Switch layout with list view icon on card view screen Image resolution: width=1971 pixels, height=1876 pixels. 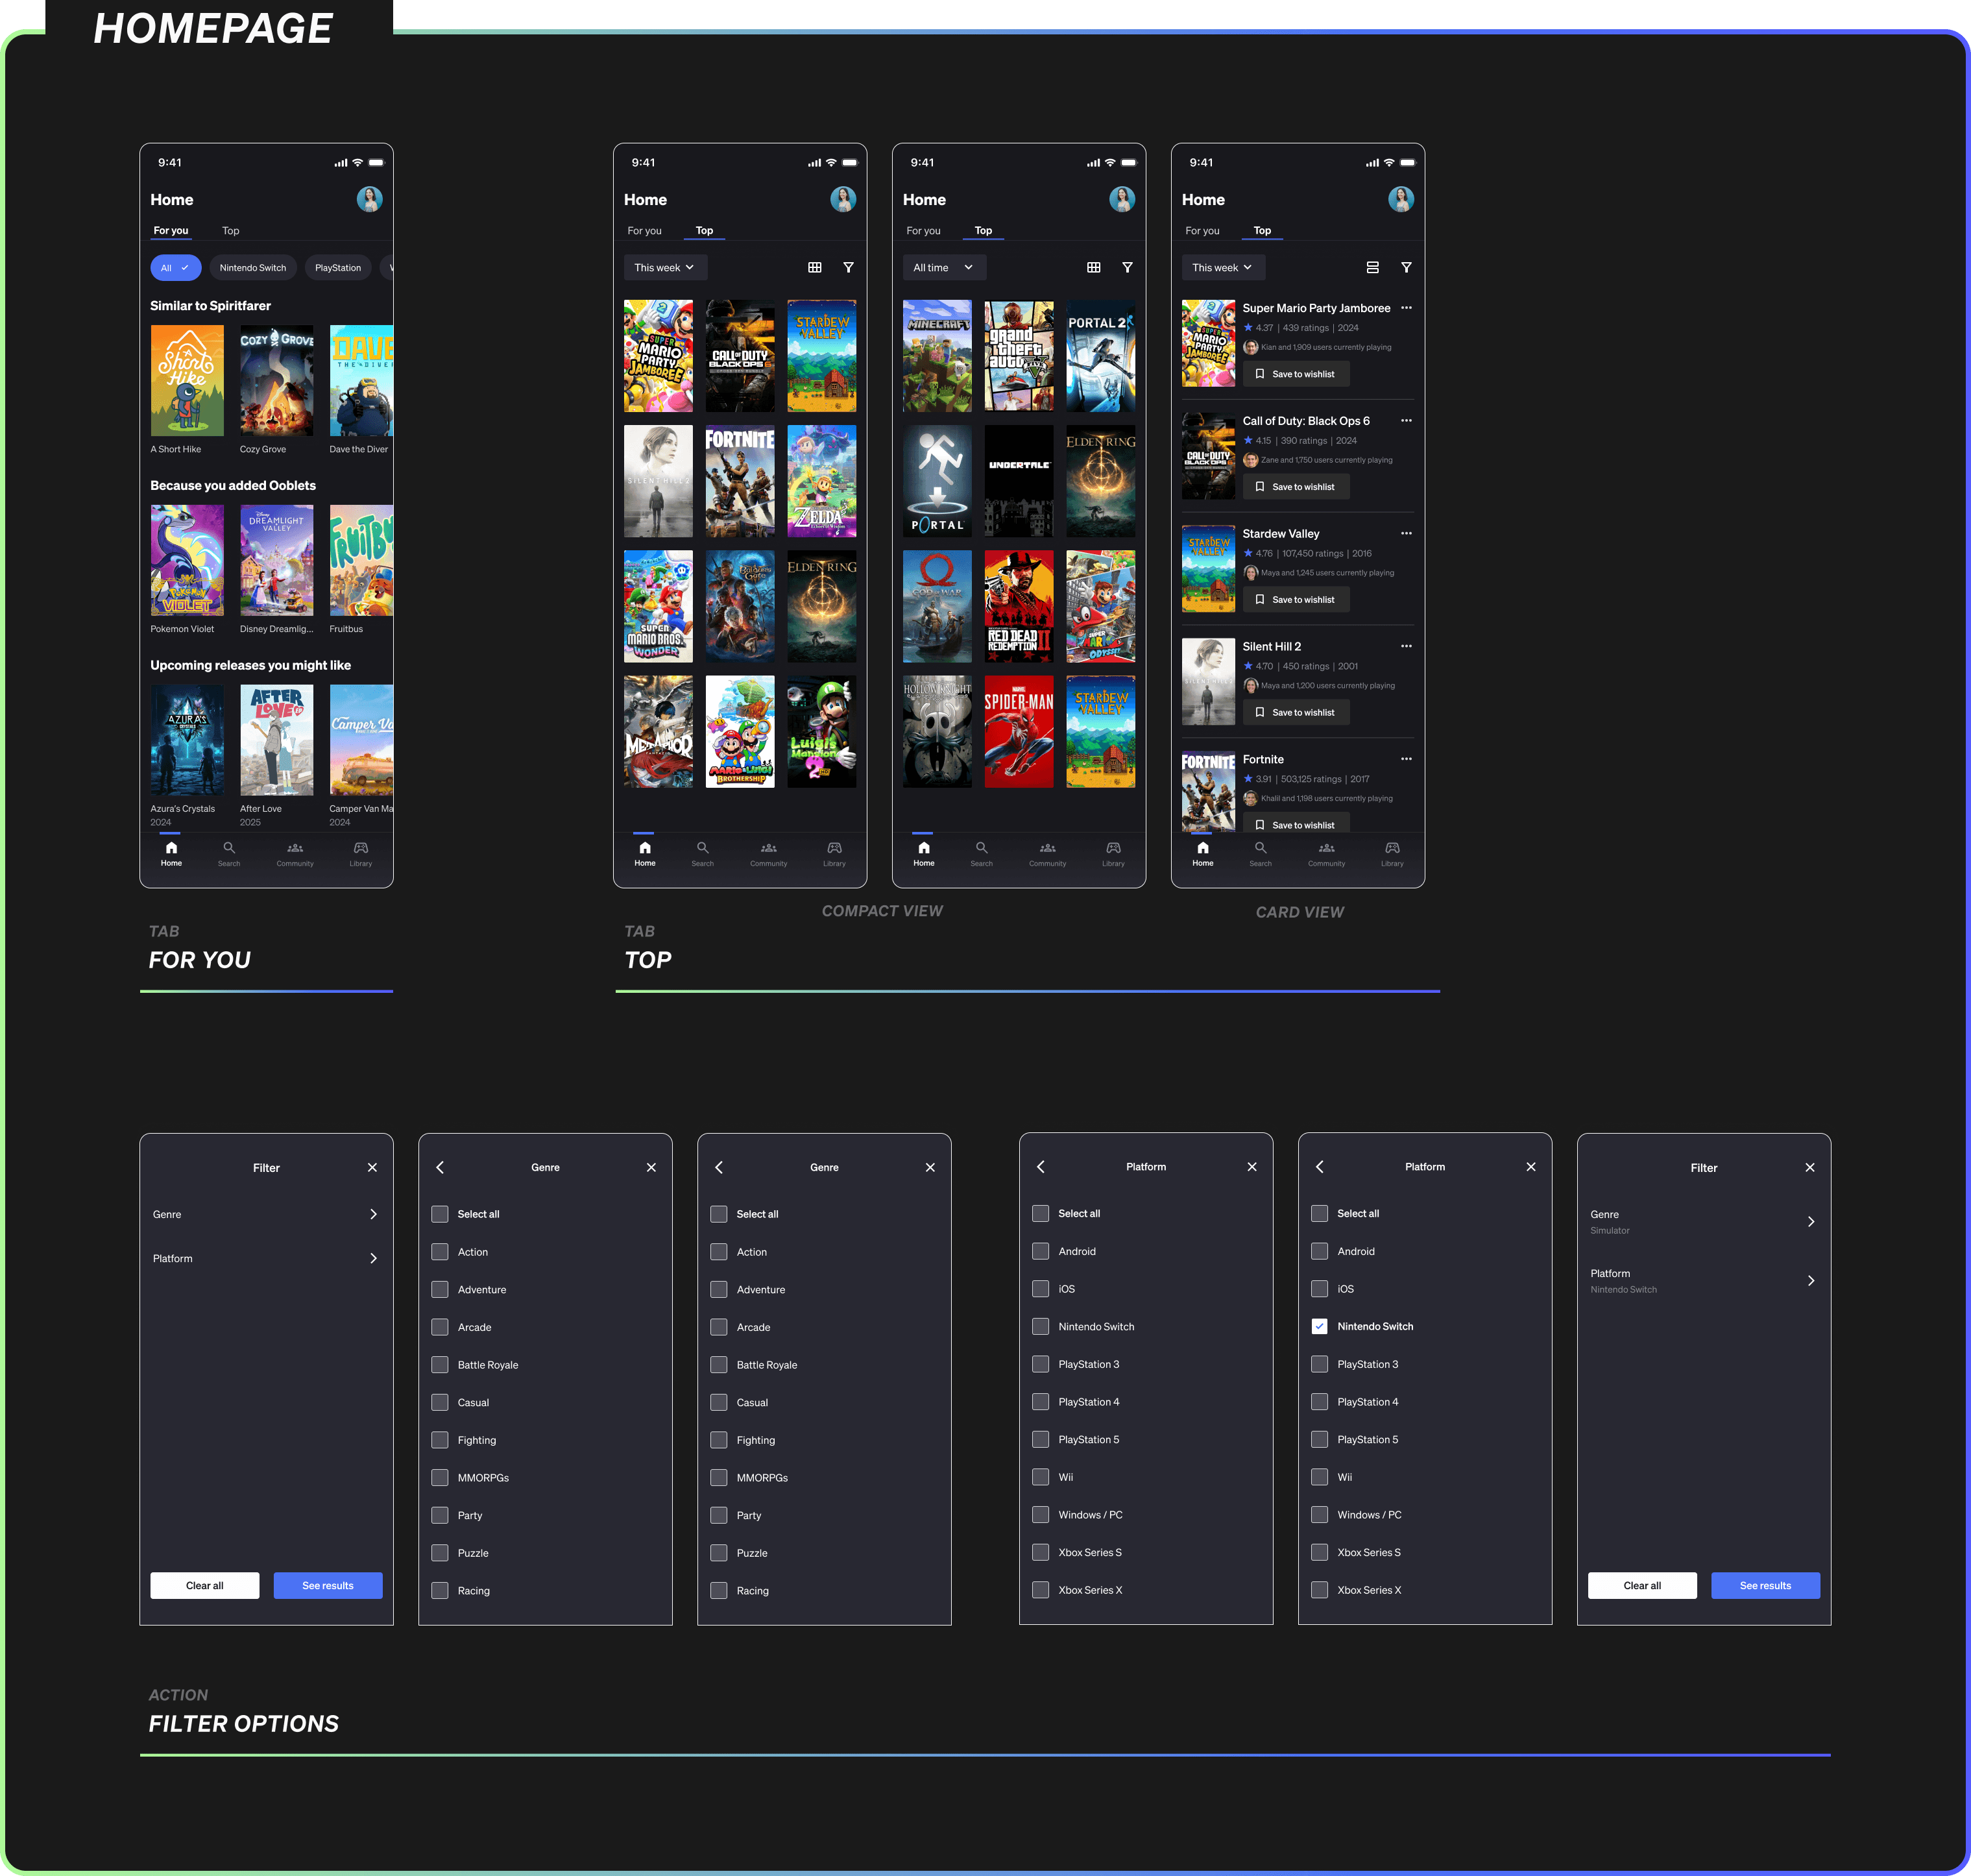point(1373,268)
